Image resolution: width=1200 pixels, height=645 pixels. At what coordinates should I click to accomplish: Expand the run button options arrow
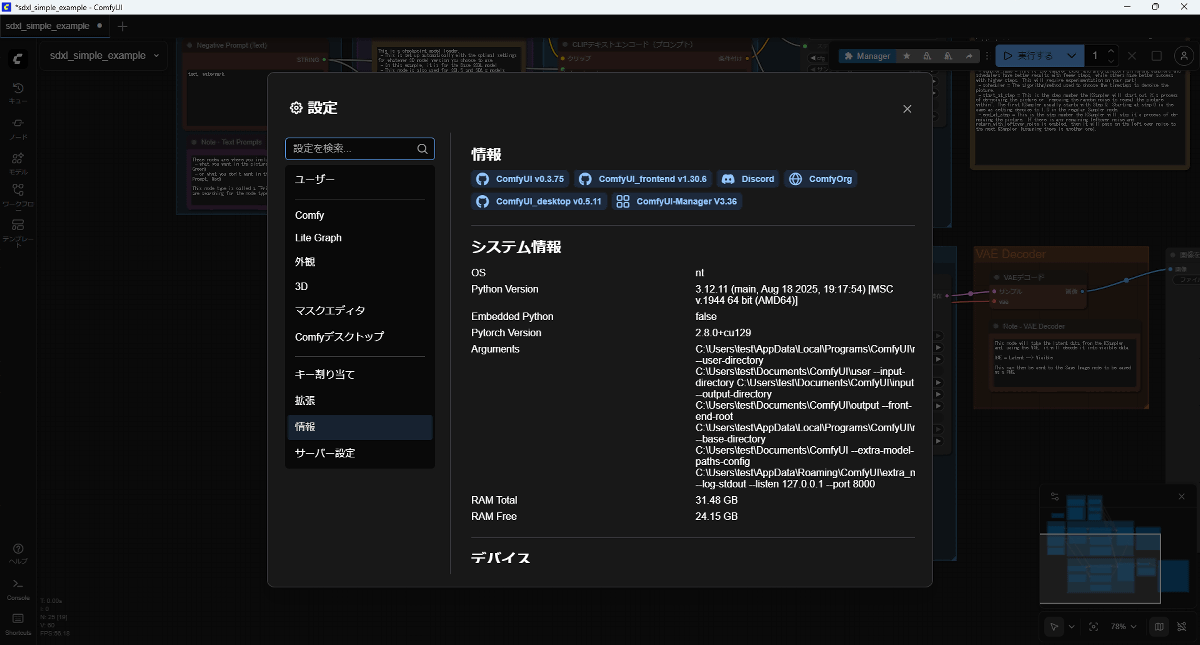click(x=1072, y=56)
